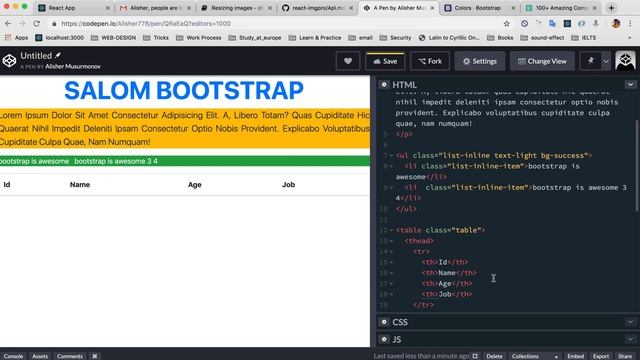Switch to GitHub react-imgpro tab

click(x=318, y=8)
